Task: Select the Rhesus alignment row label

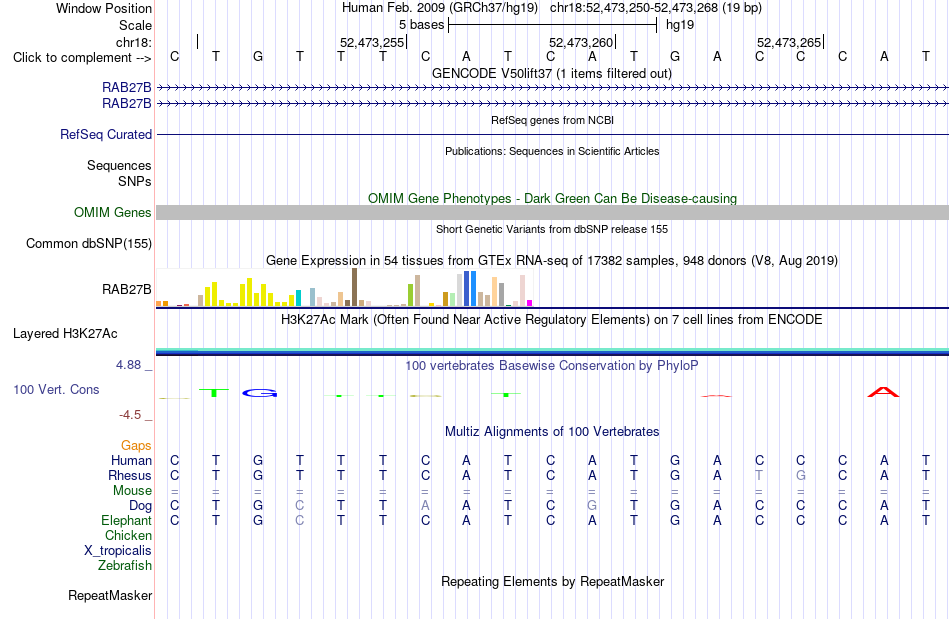Action: 130,475
